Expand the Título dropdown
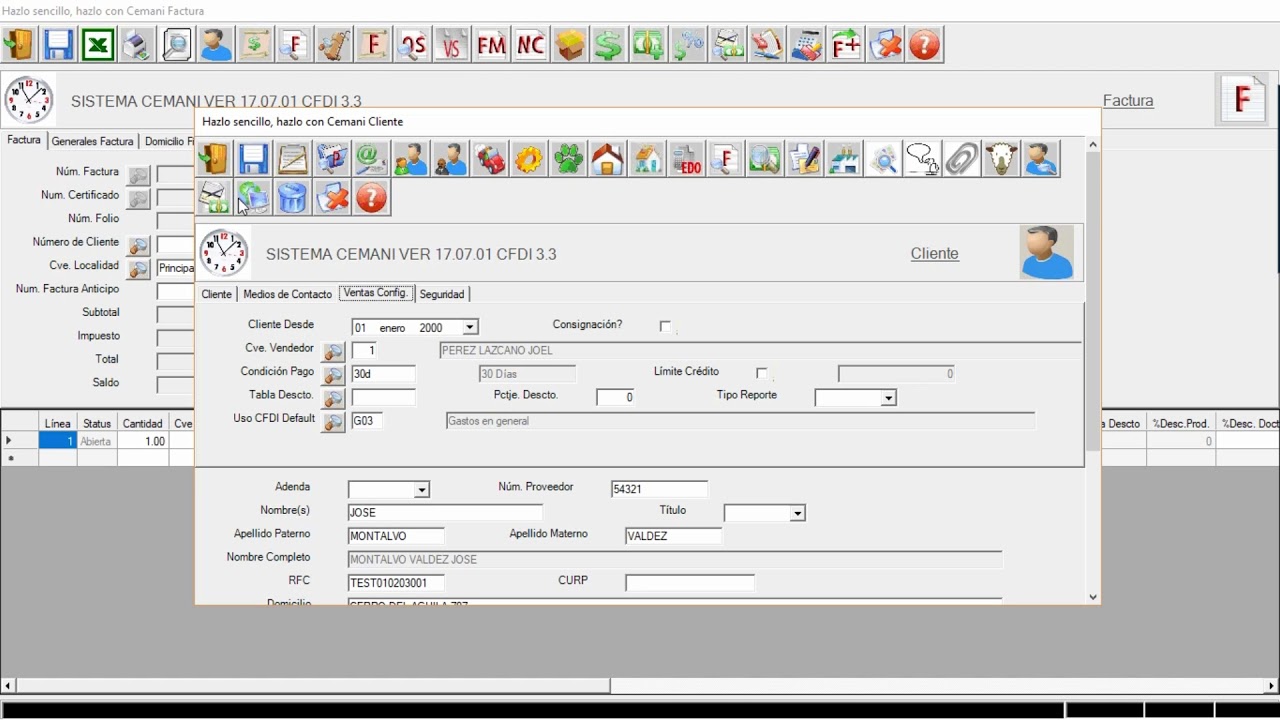 pos(797,513)
